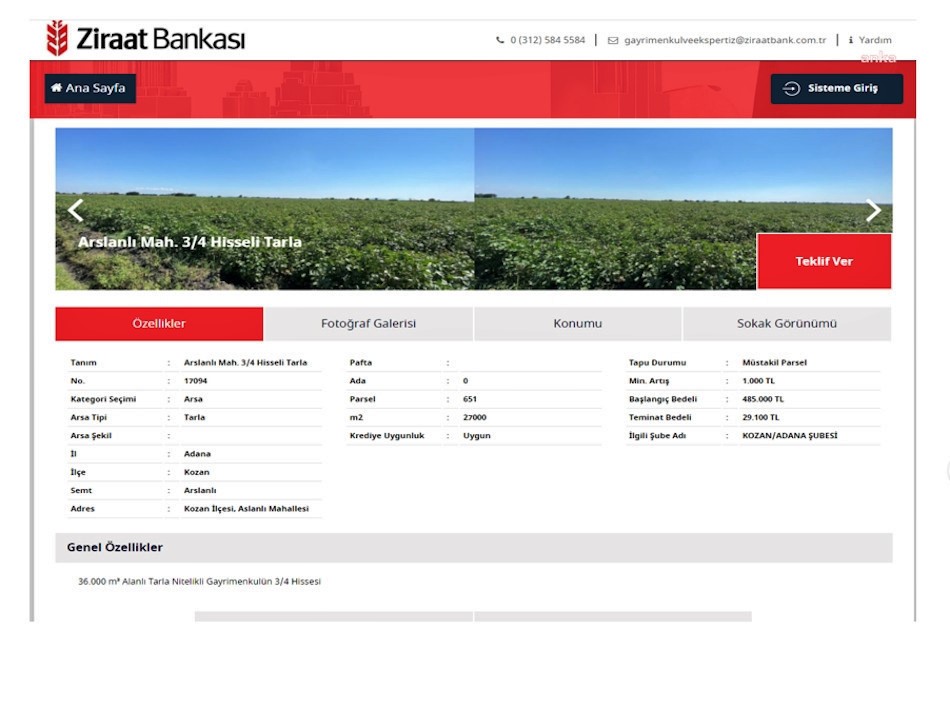Open the Sokak Görünümü tab
Screen dimensions: 950x708
pos(786,324)
